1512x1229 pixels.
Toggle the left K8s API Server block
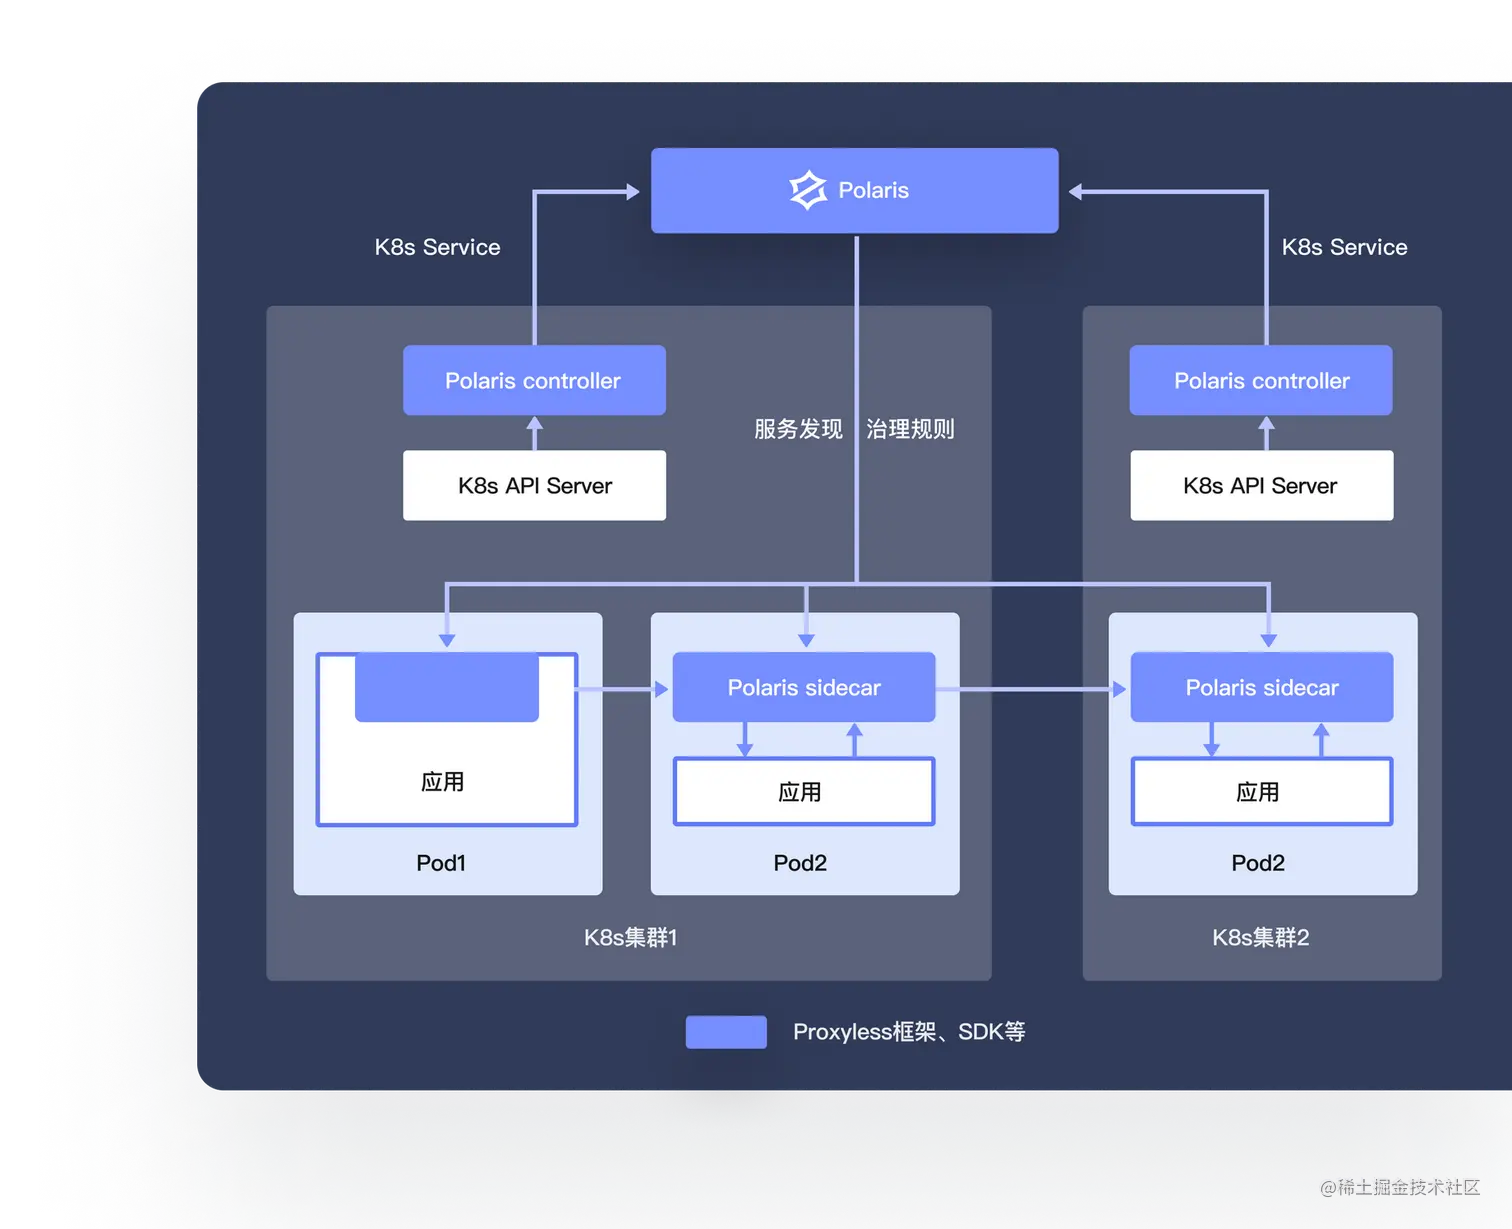(534, 485)
